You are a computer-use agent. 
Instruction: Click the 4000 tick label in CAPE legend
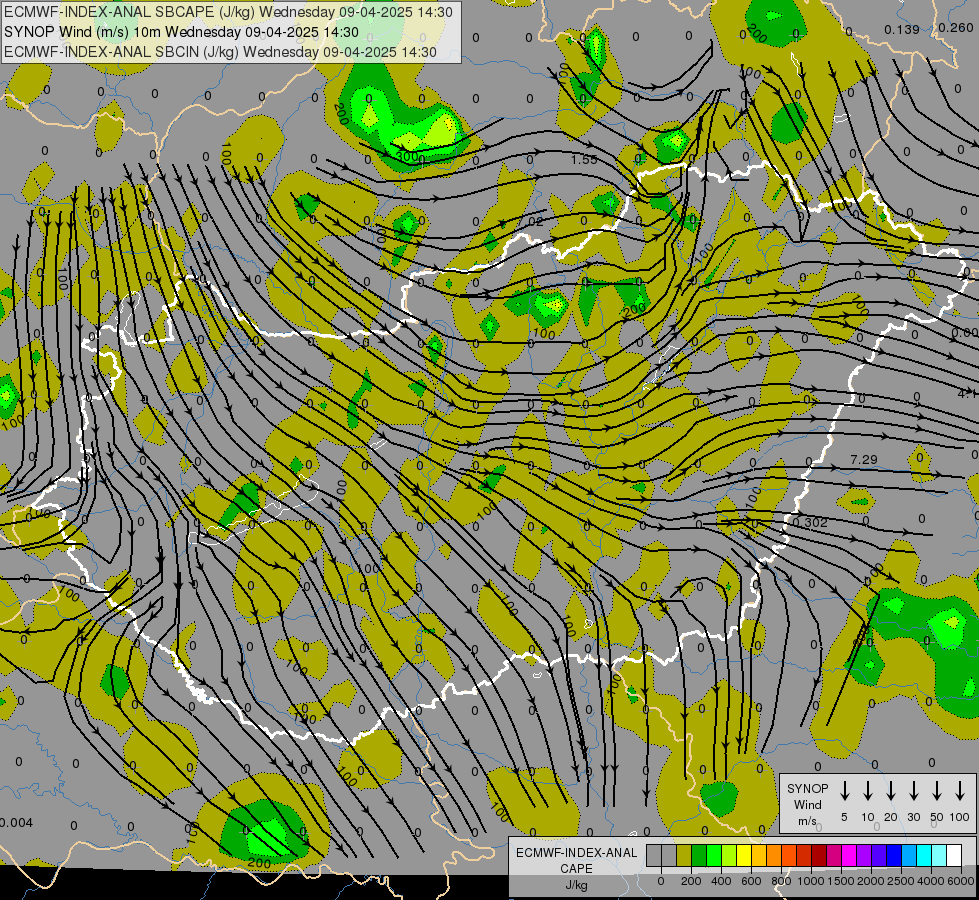pyautogui.click(x=931, y=881)
